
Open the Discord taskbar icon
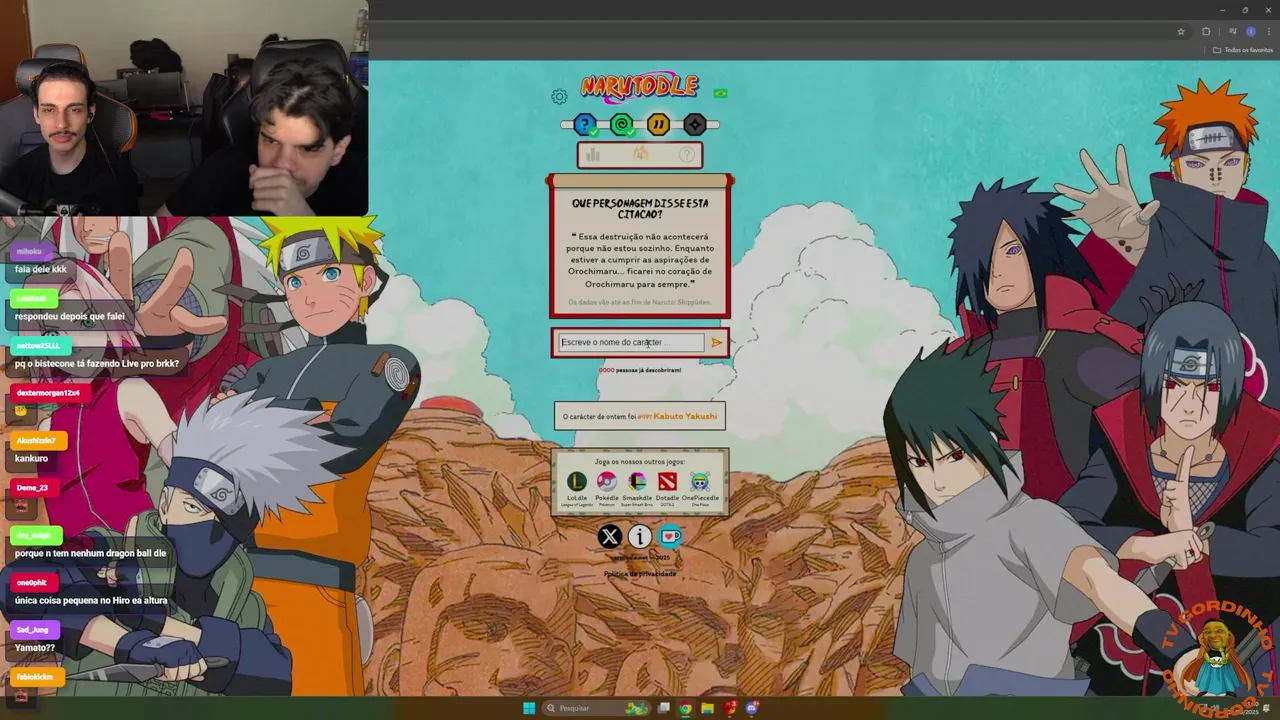click(x=751, y=708)
